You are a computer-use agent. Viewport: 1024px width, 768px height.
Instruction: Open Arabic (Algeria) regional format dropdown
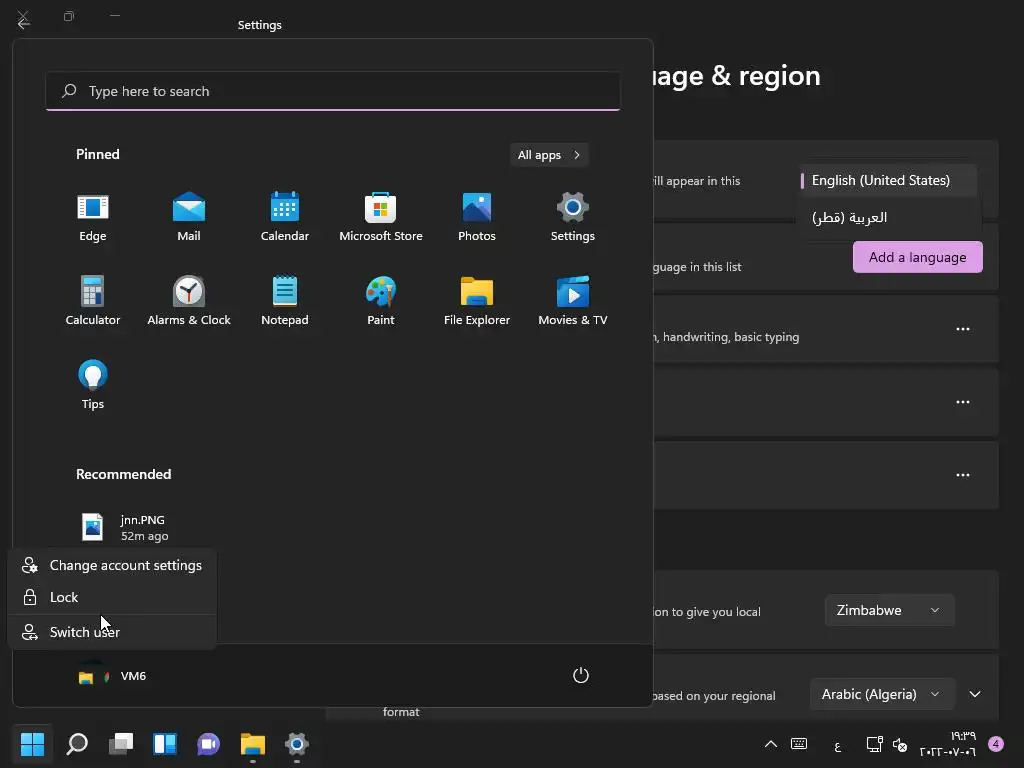pyautogui.click(x=882, y=694)
